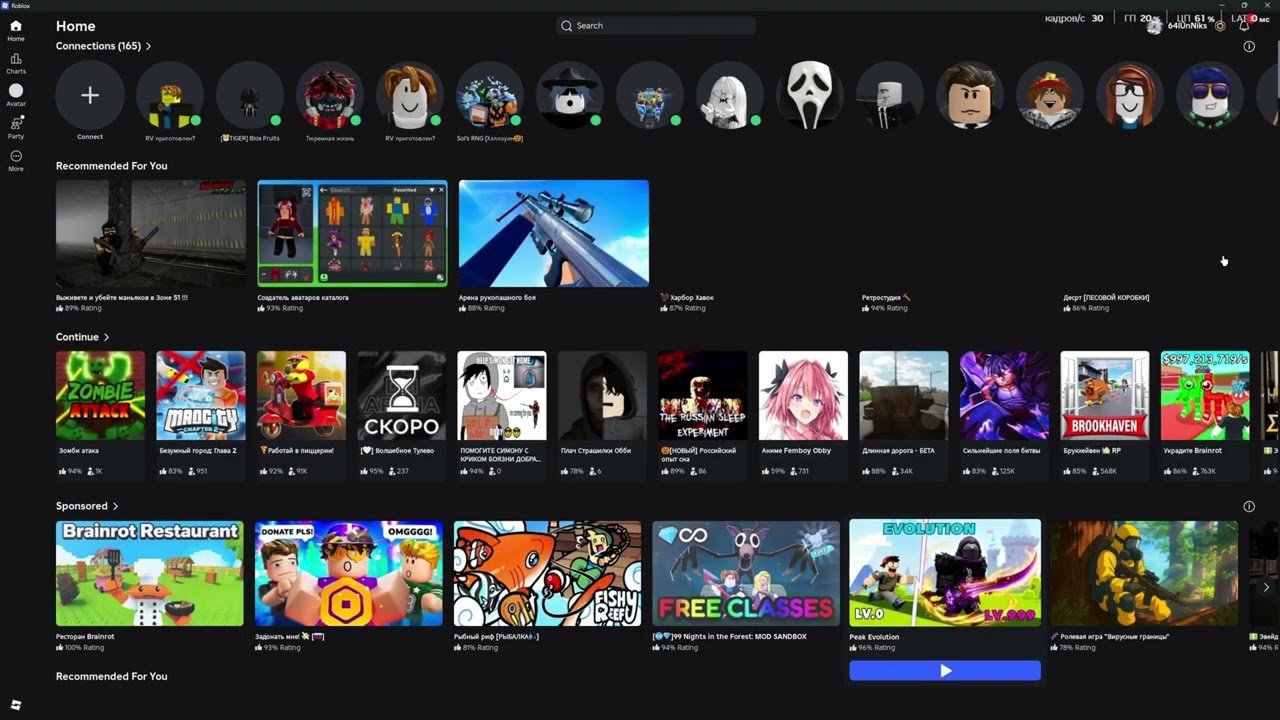
Task: Open the notifications bell icon
Action: point(1244,25)
